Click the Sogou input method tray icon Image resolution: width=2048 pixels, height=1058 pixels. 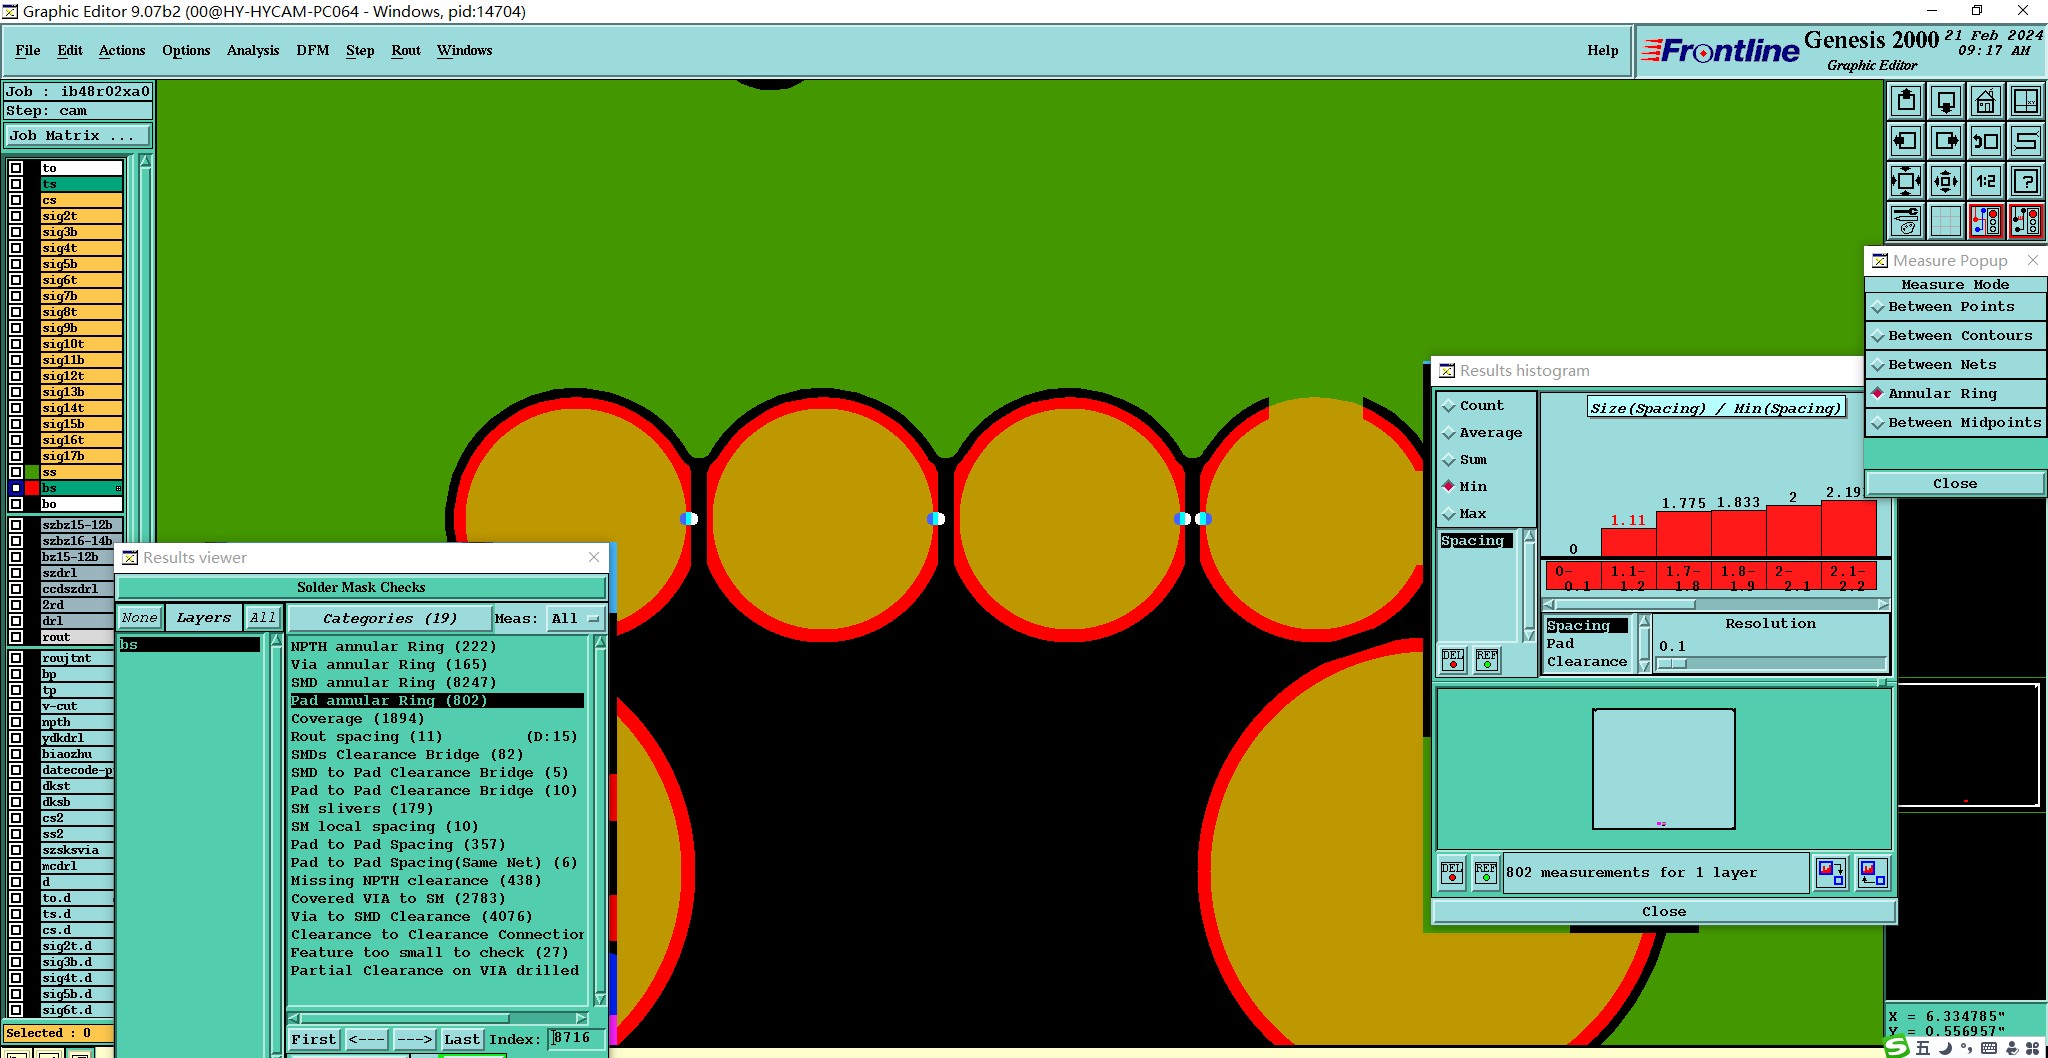point(1897,1048)
